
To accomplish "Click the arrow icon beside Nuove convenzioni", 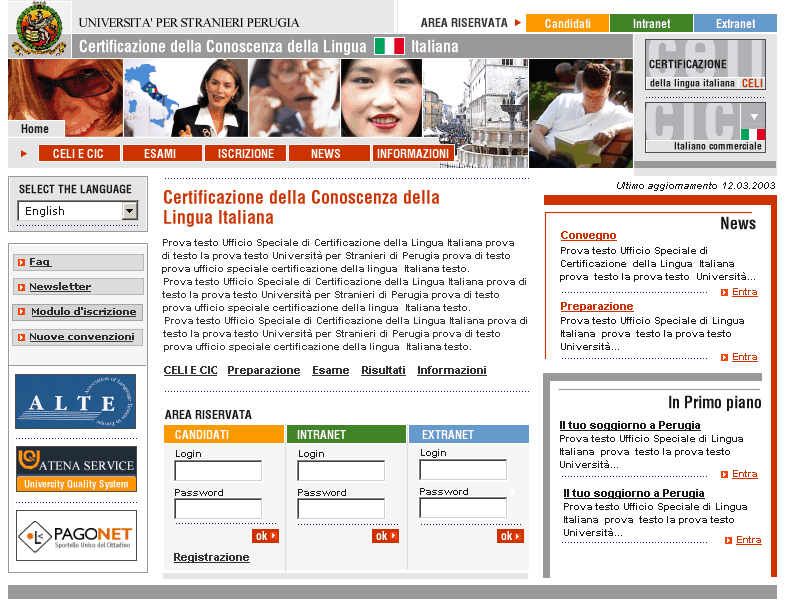I will click(21, 338).
